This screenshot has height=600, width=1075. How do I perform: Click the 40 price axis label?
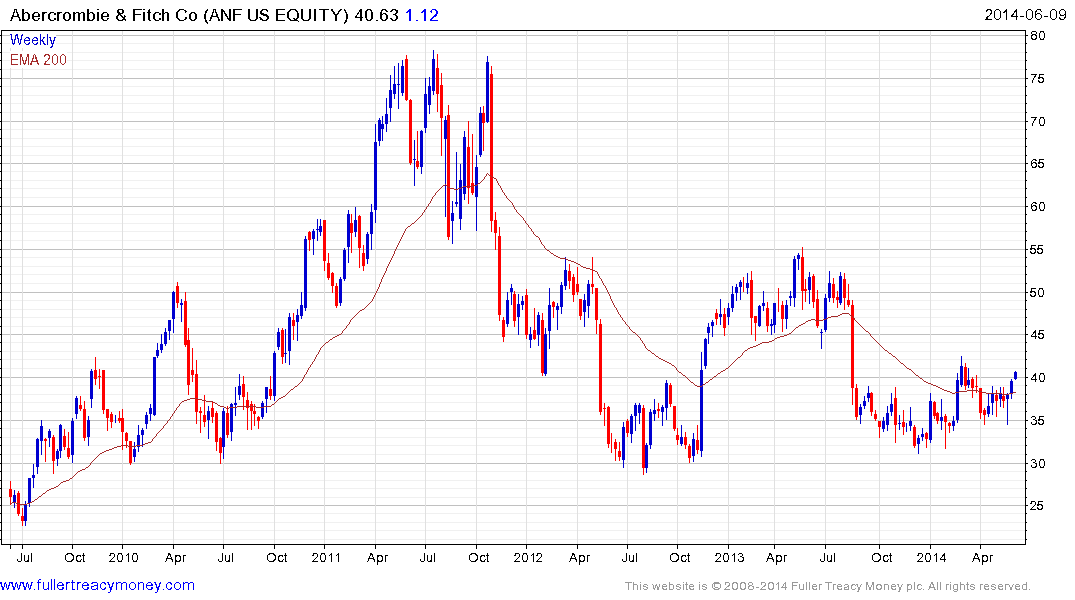(1038, 378)
